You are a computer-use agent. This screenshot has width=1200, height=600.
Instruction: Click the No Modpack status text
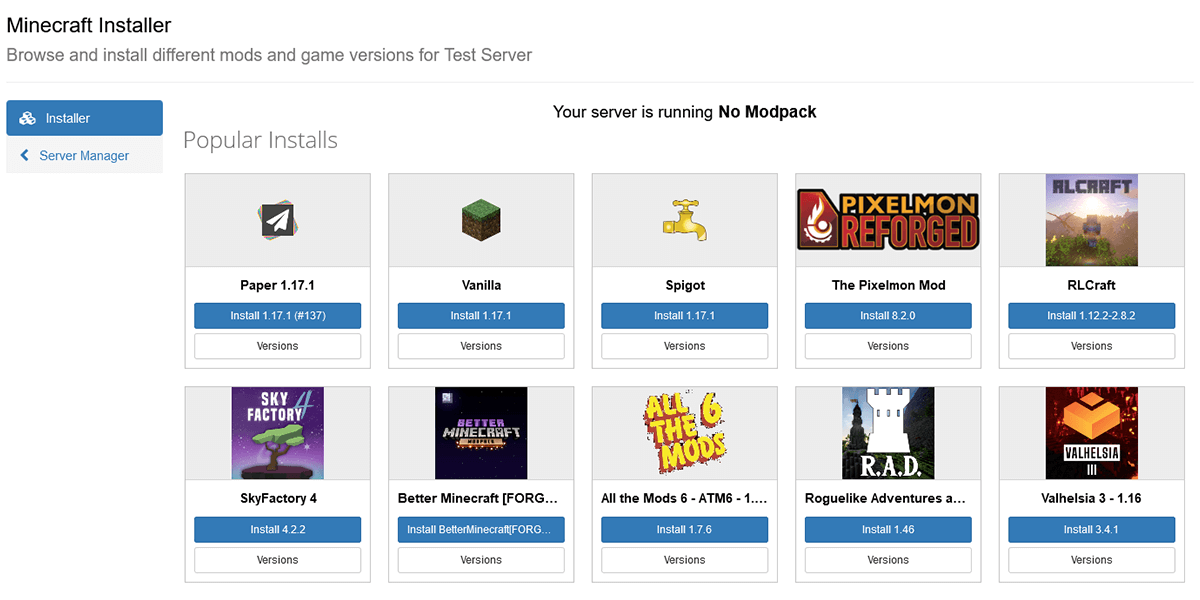tap(767, 112)
